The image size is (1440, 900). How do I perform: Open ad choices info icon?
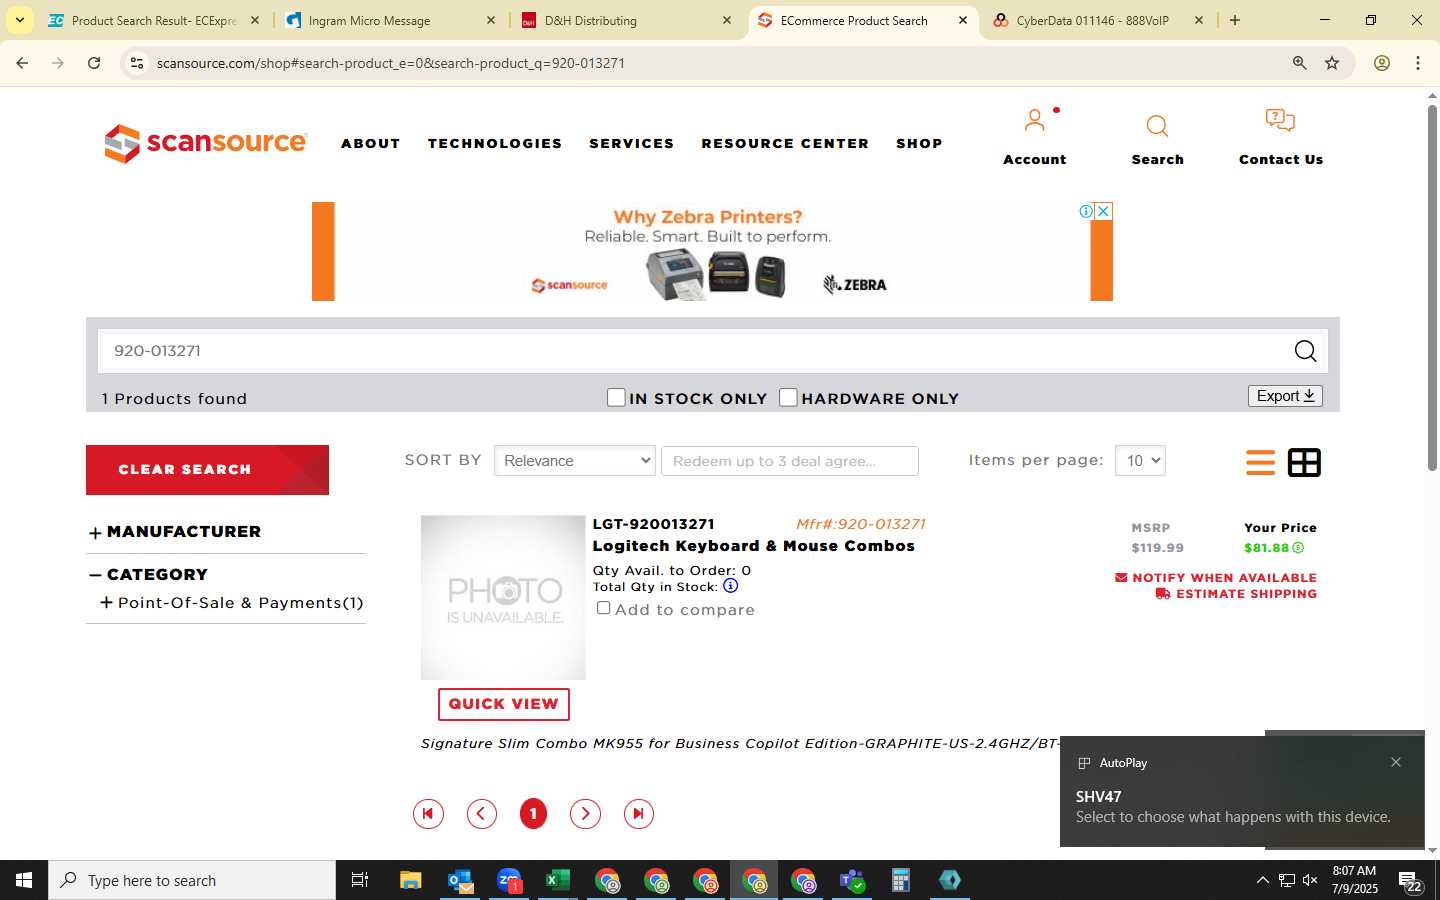coord(1086,211)
